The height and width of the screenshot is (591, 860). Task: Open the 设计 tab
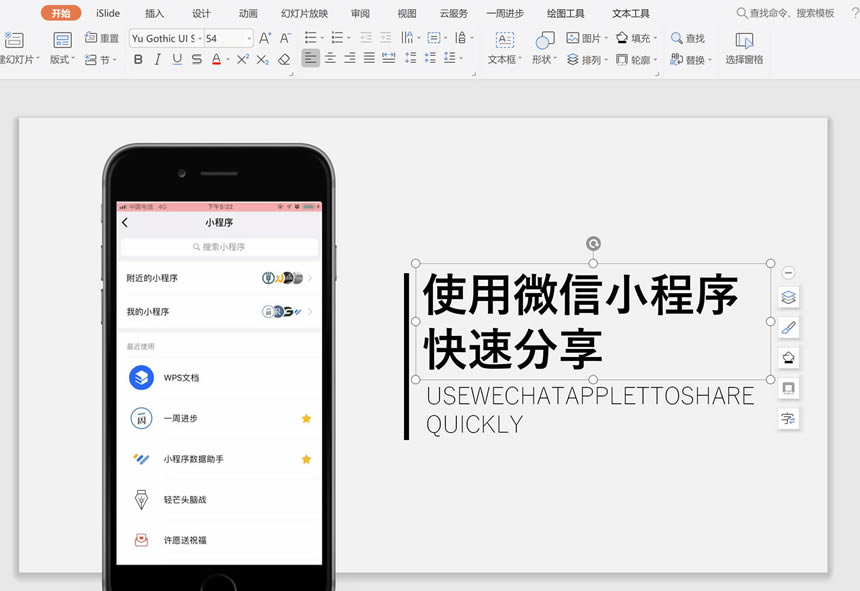[x=201, y=13]
